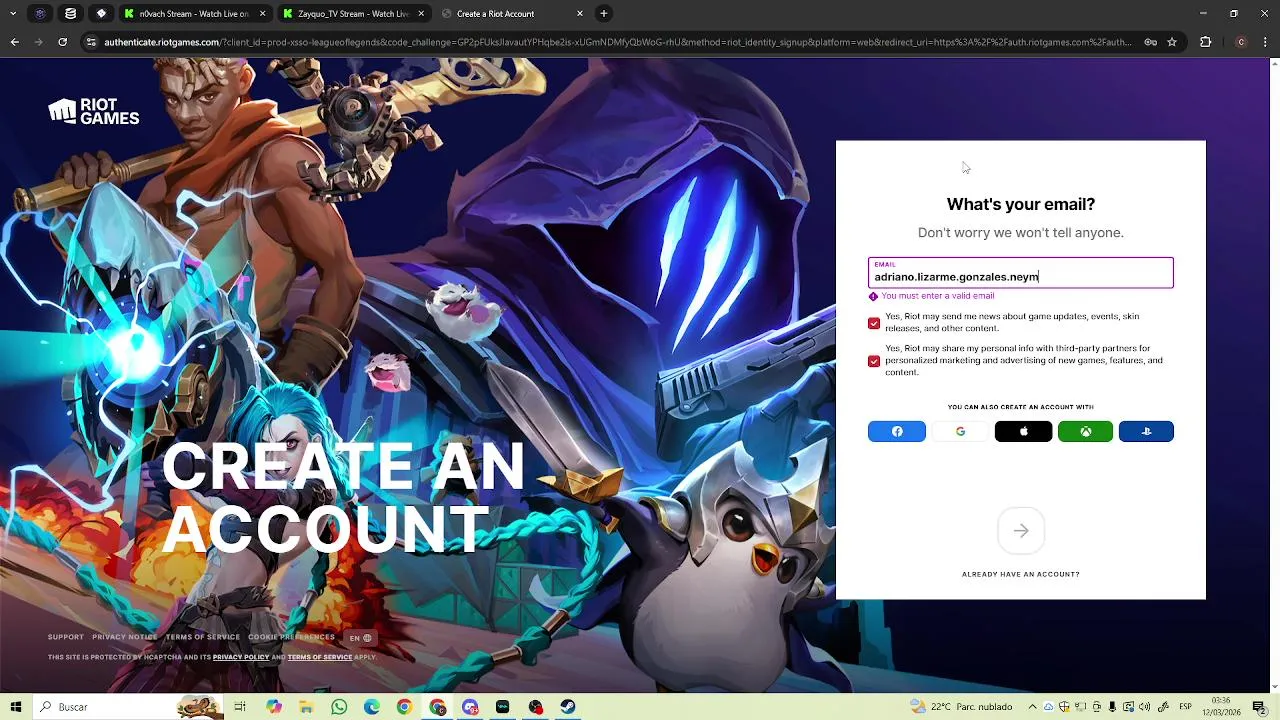Open the weather widget showing 22°C
The width and height of the screenshot is (1280, 720).
tap(964, 707)
